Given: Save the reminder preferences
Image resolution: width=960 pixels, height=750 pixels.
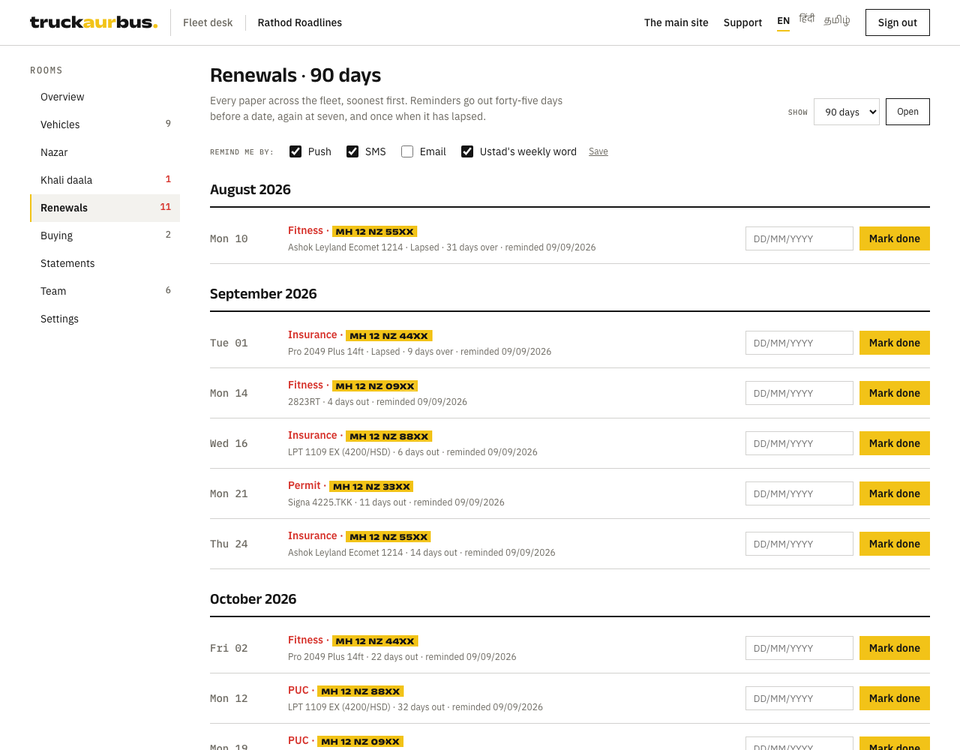Looking at the screenshot, I should coord(598,151).
